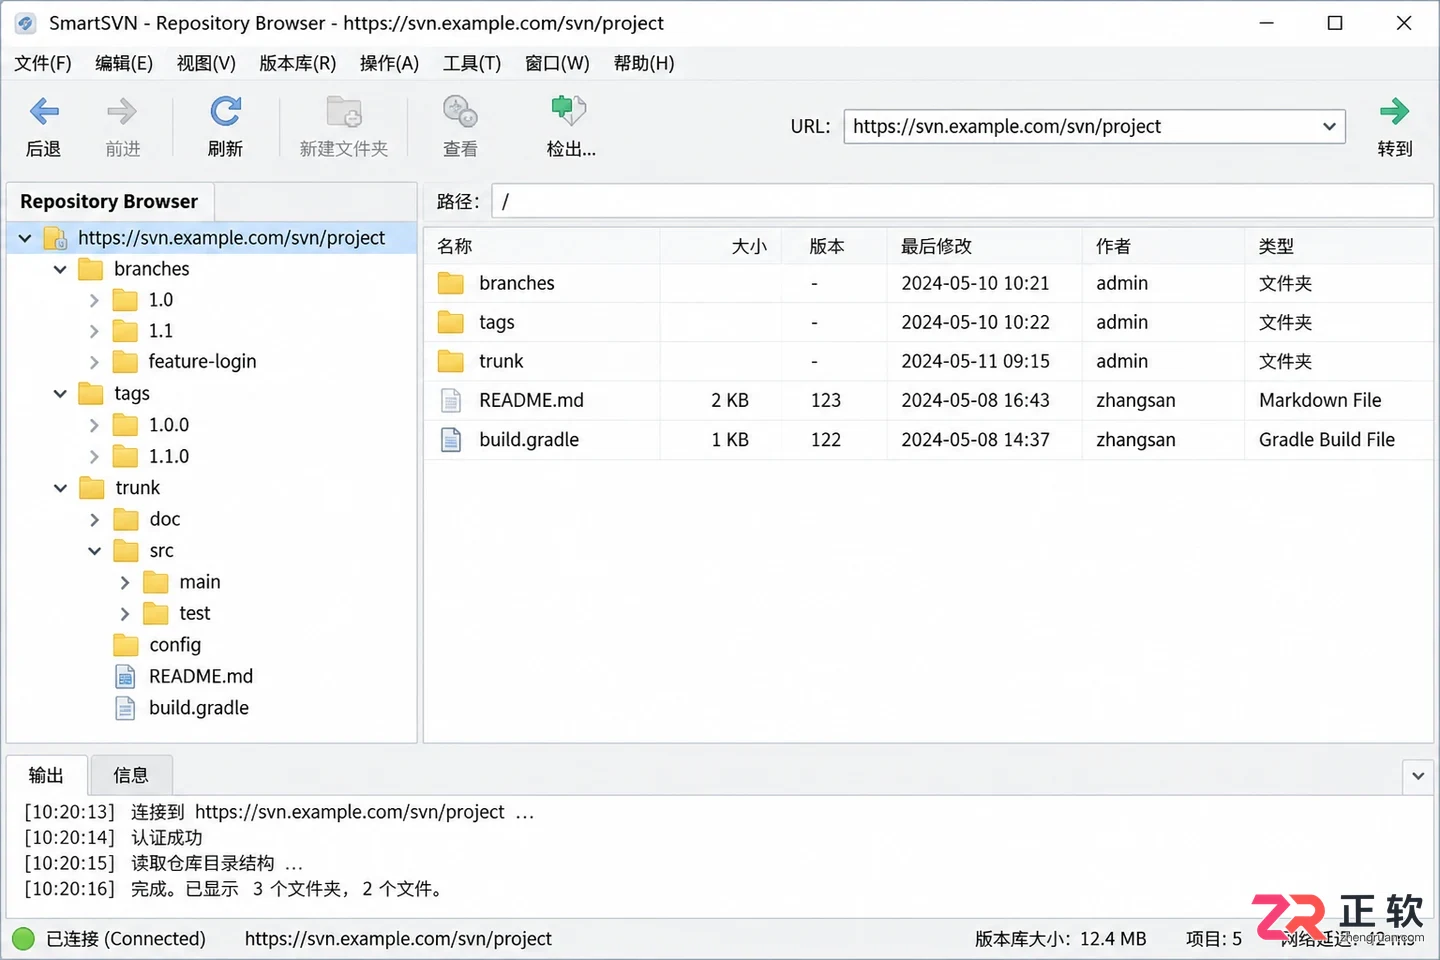Click the View (查看) toolbar icon
1440x960 pixels.
click(x=460, y=111)
